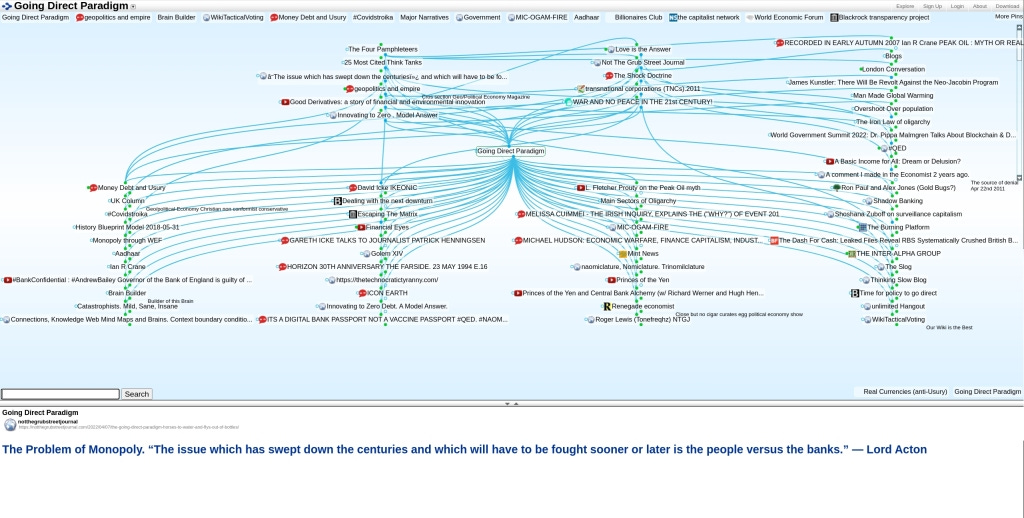Open Man Made Global Warming thought
Image resolution: width=1024 pixels, height=518 pixels.
(893, 95)
